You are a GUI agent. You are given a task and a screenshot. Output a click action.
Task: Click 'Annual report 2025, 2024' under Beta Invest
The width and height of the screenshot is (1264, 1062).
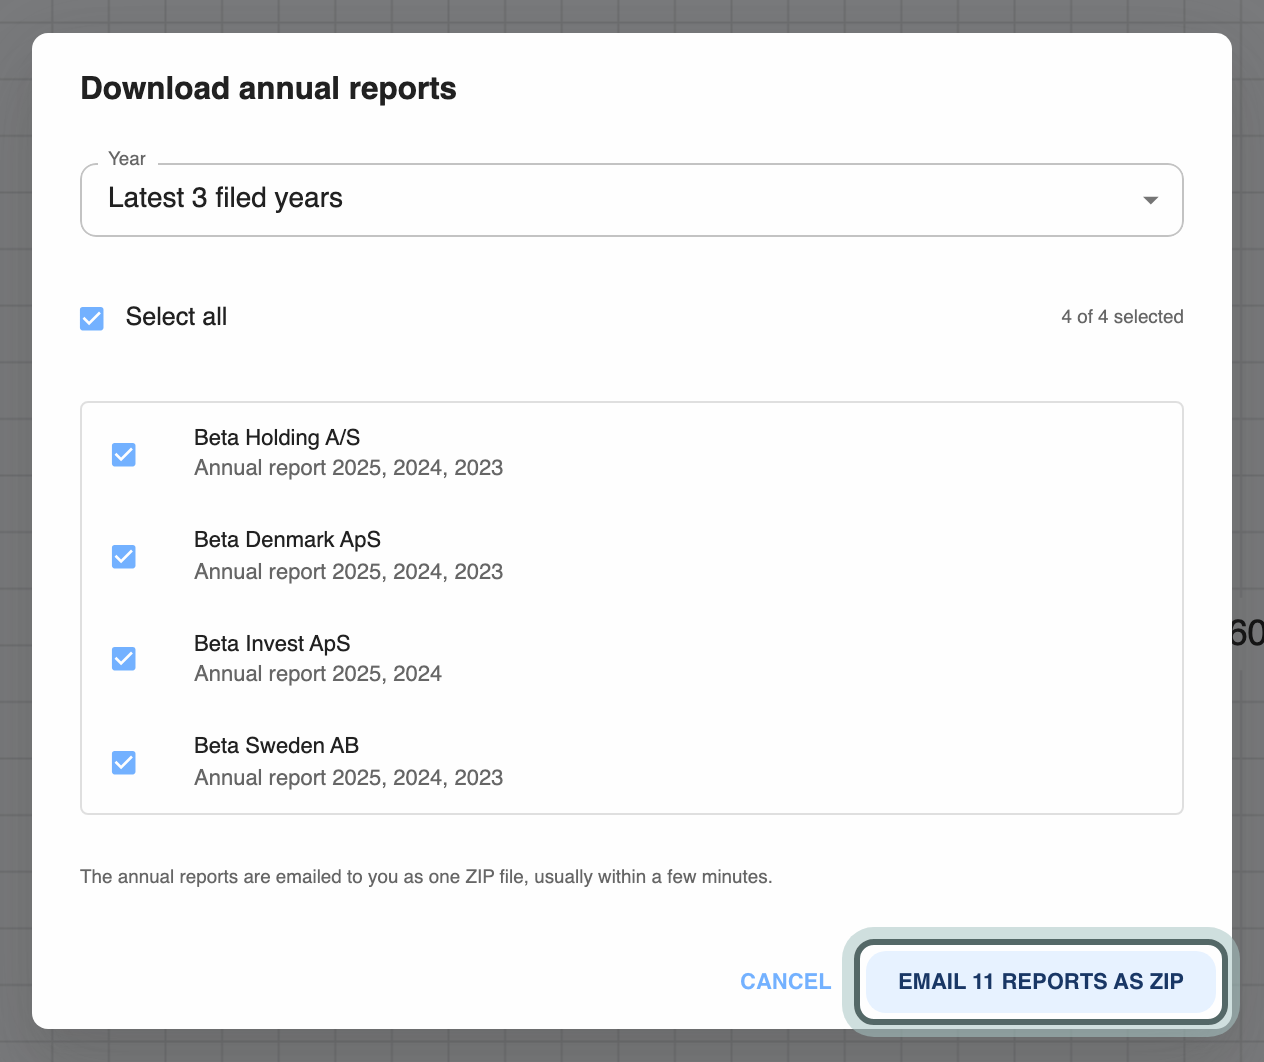coord(318,674)
